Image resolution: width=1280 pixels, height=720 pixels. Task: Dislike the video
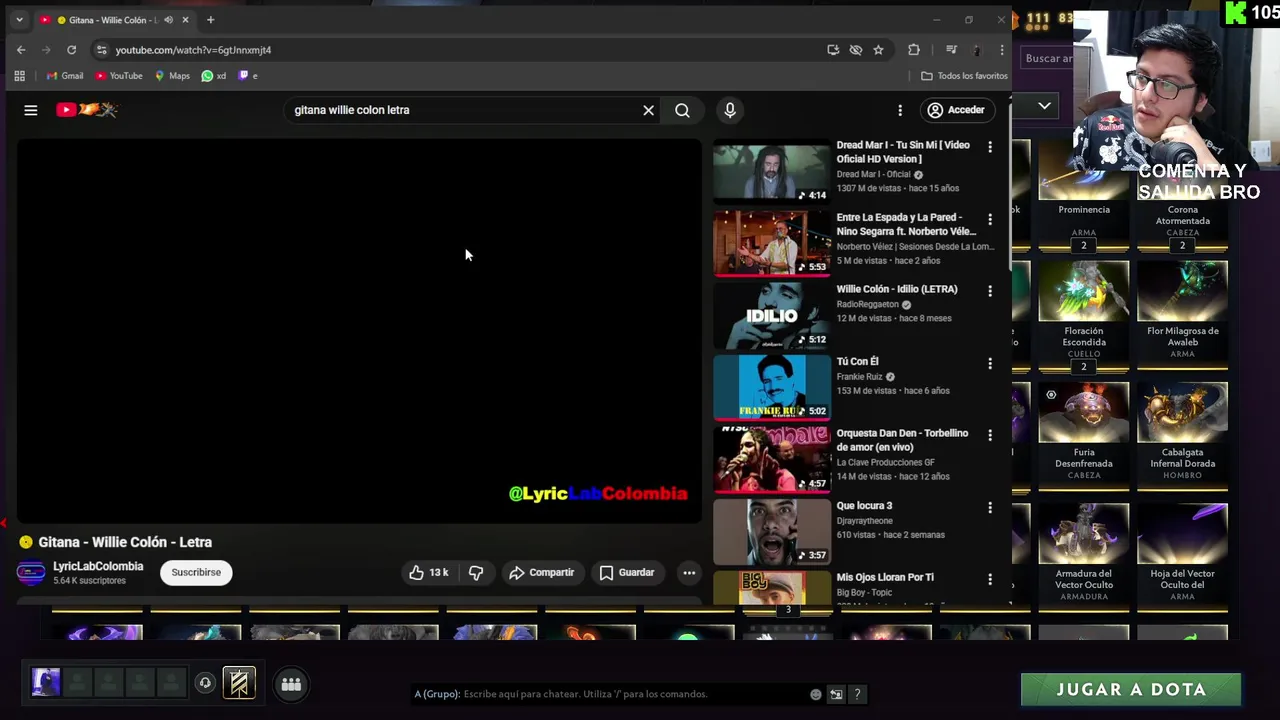[476, 573]
